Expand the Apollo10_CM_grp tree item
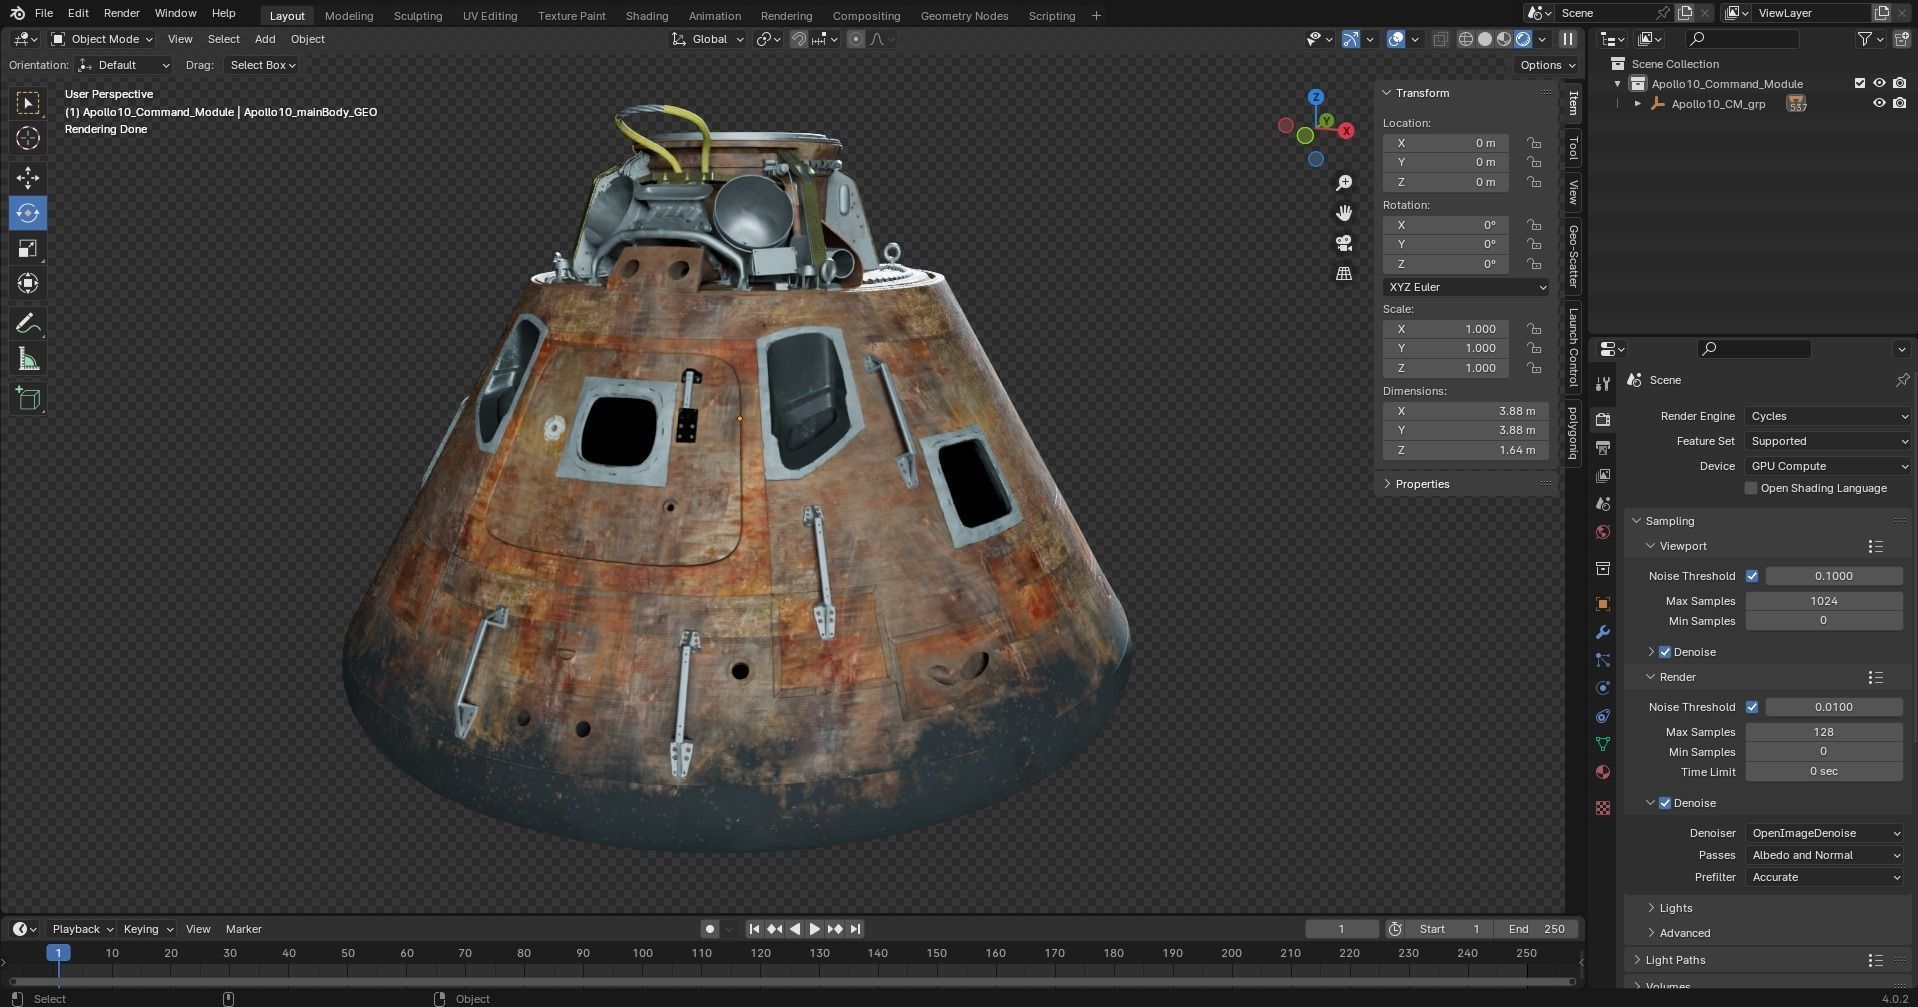Image resolution: width=1918 pixels, height=1007 pixels. 1637,103
